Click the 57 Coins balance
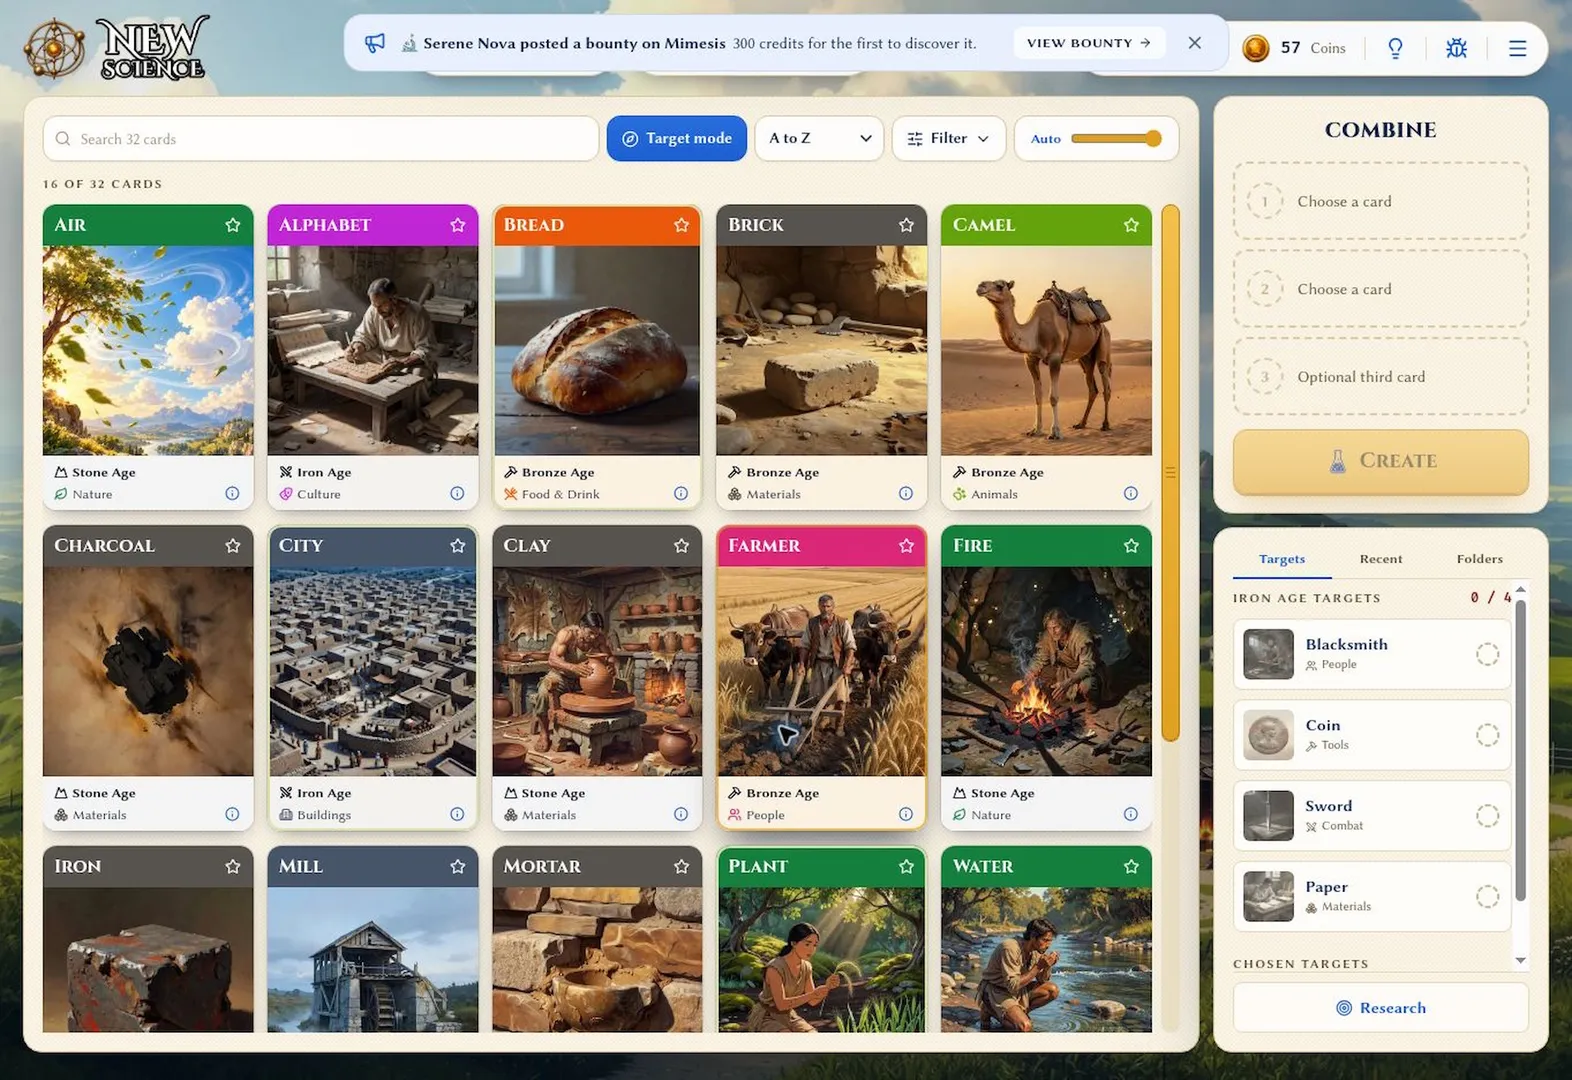1572x1080 pixels. pos(1313,48)
